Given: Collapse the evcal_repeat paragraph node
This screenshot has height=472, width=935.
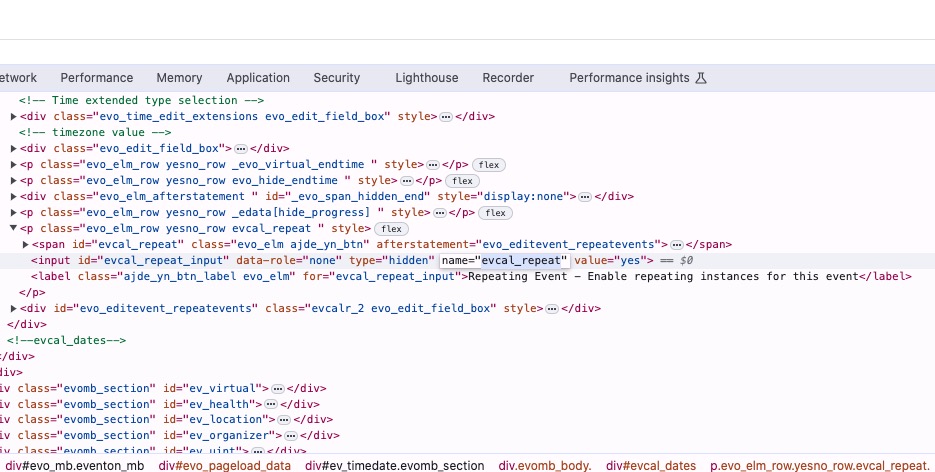Looking at the screenshot, I should [13, 228].
